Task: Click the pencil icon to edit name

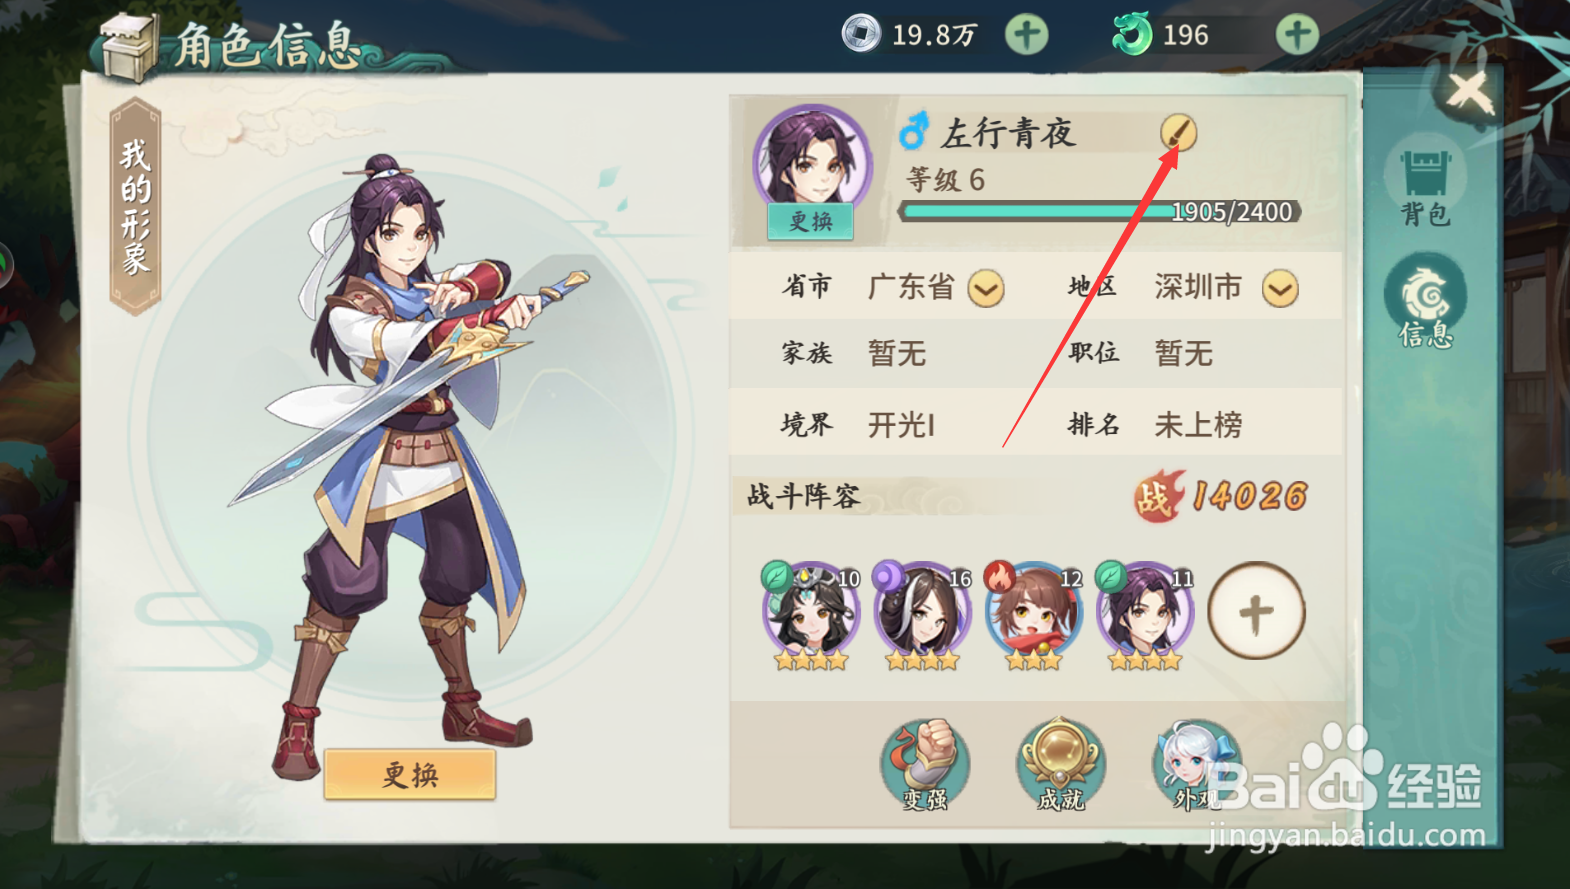Action: 1178,132
